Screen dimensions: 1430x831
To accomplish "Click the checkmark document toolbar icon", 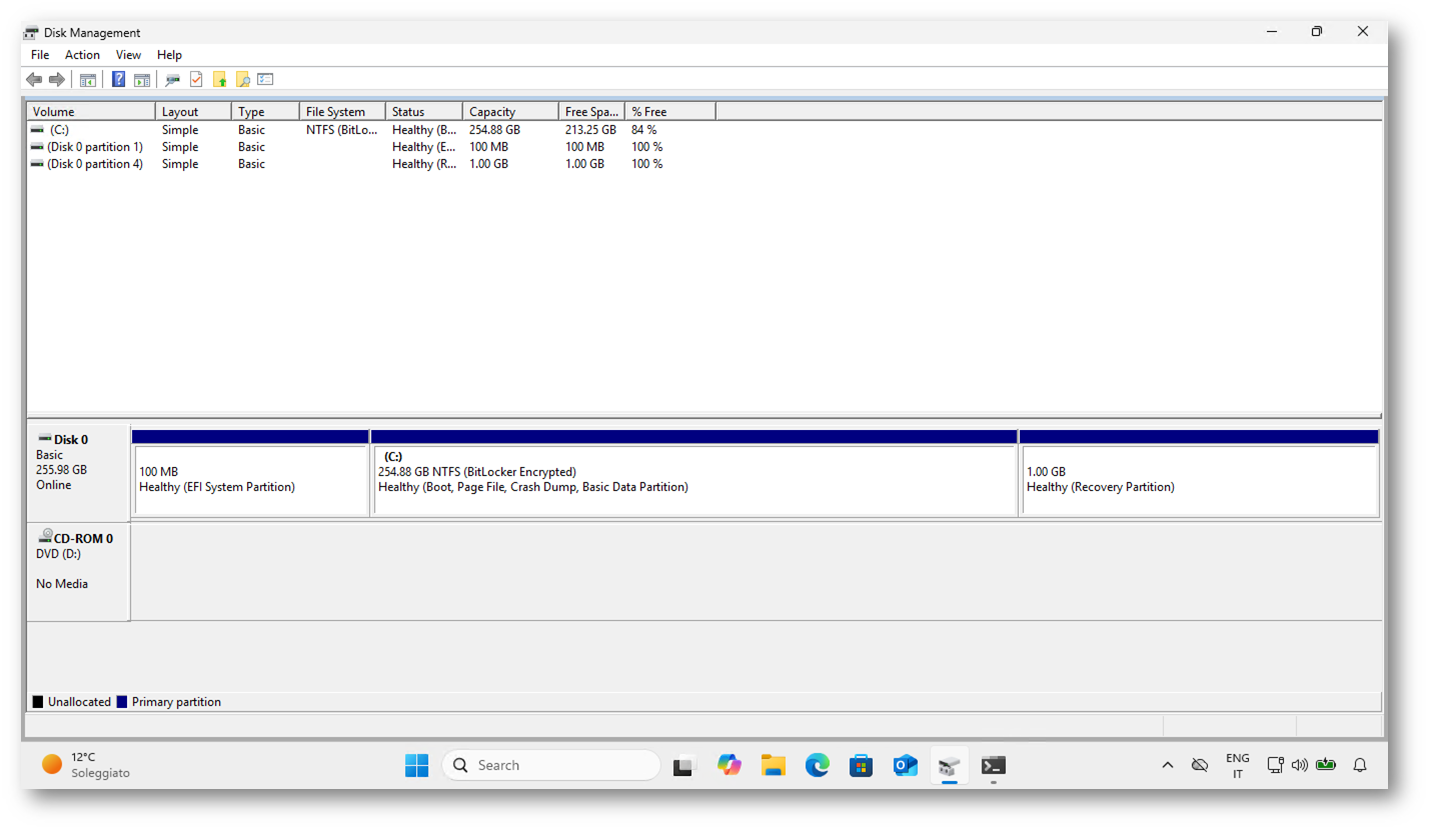I will (x=196, y=79).
